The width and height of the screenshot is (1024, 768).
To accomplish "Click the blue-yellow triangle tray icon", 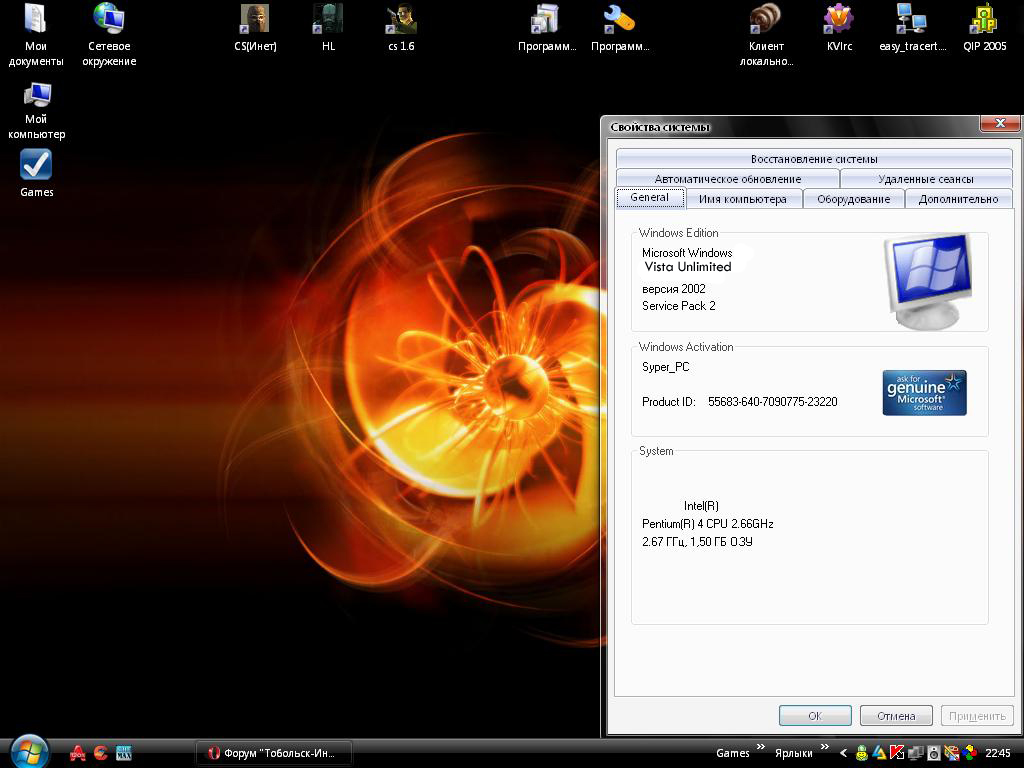I will tap(880, 753).
